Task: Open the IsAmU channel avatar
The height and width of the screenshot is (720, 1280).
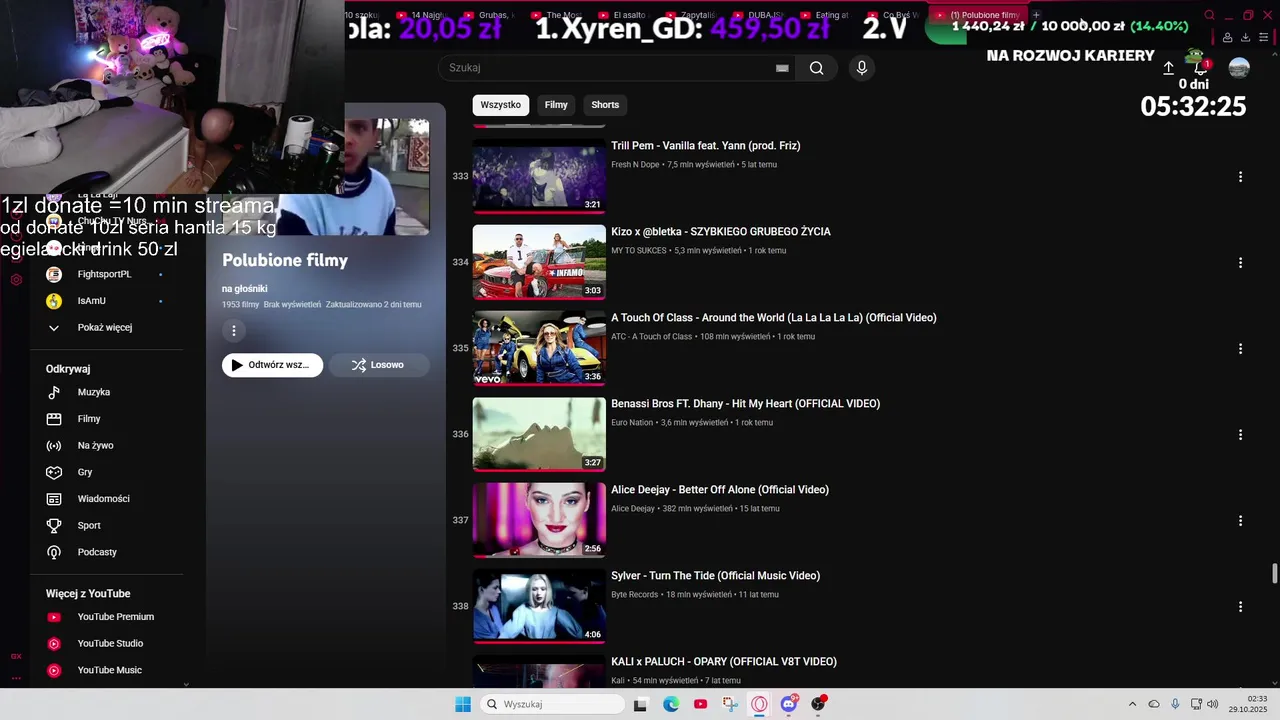Action: point(55,301)
